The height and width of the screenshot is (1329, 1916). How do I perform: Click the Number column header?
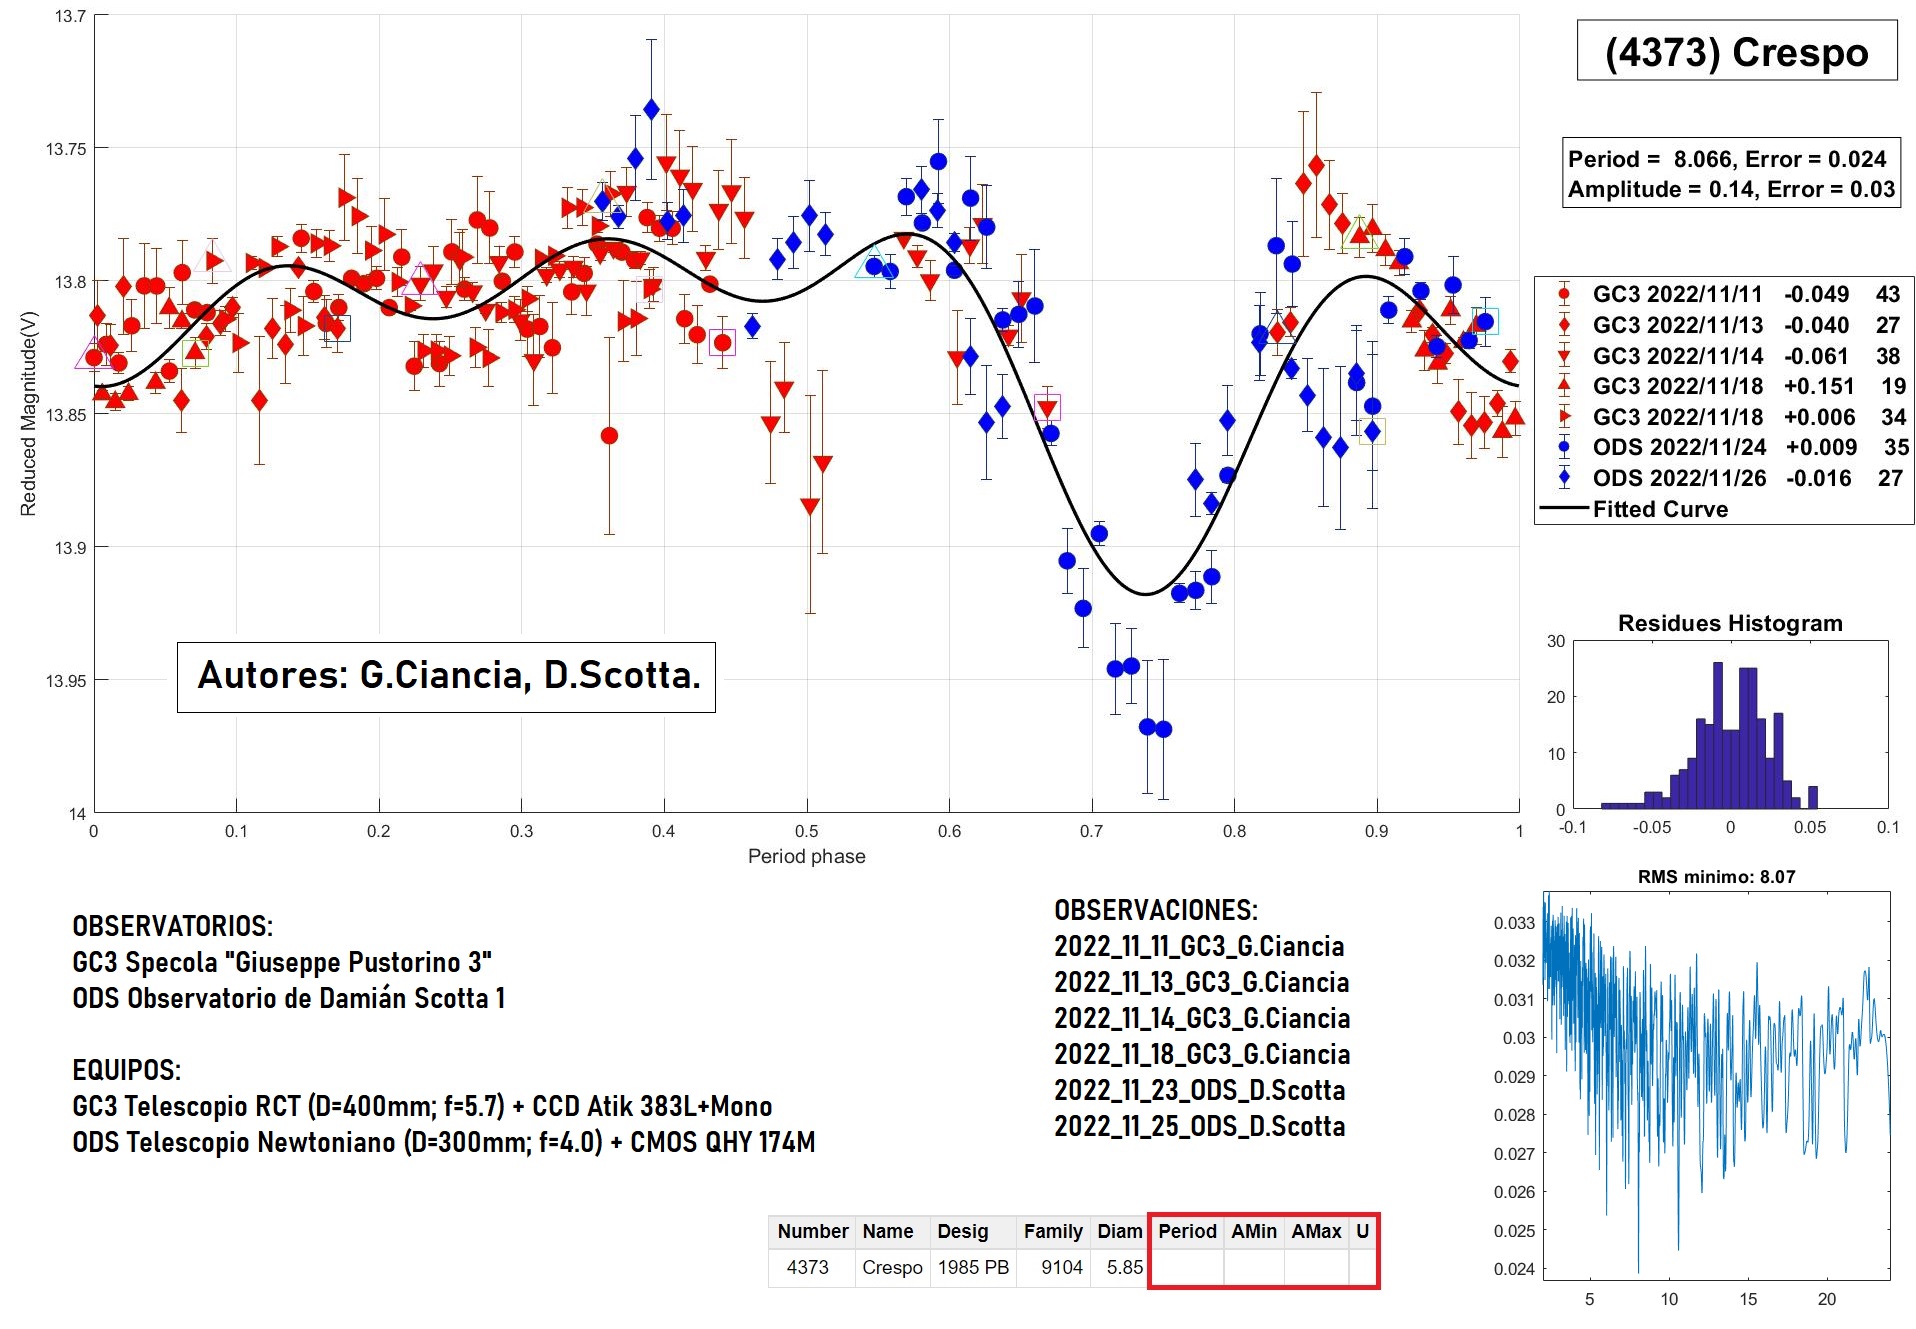click(812, 1232)
